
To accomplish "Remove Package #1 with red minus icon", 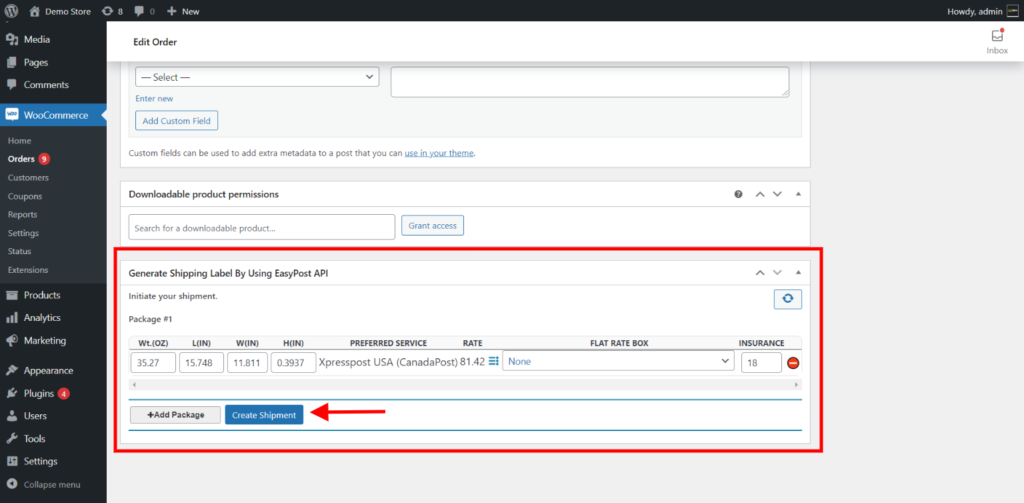I will 793,363.
